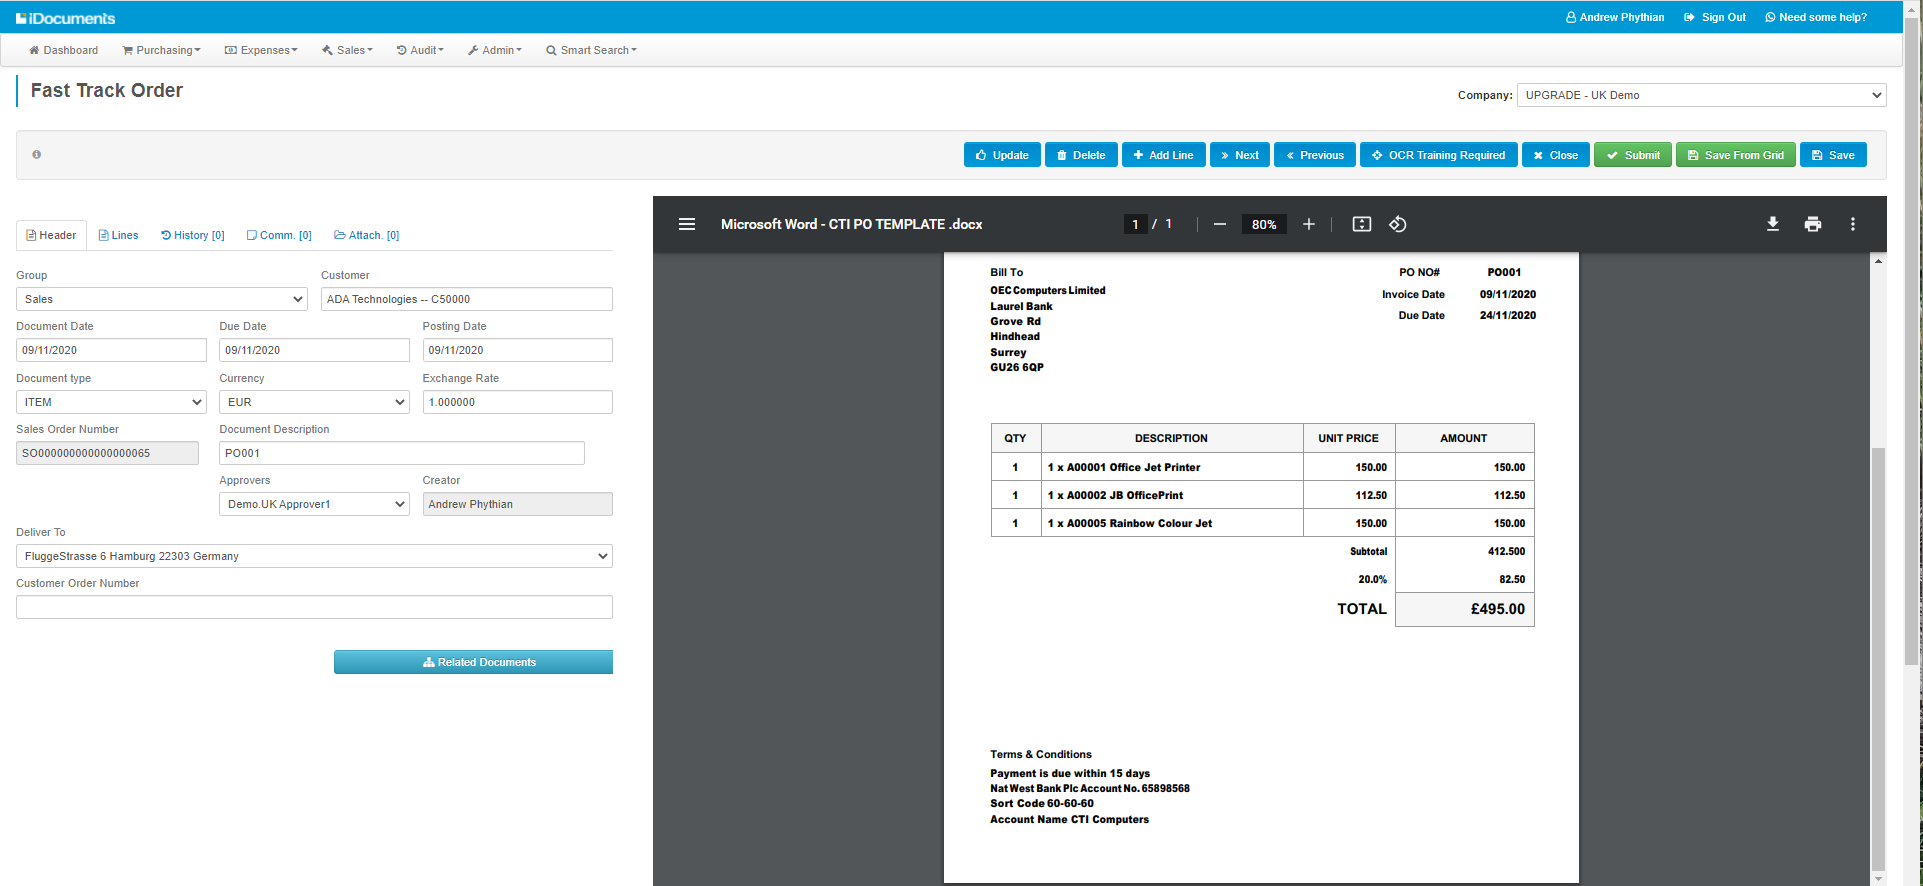Print the PDF document
Screen dimensions: 1923x886
coord(1813,224)
